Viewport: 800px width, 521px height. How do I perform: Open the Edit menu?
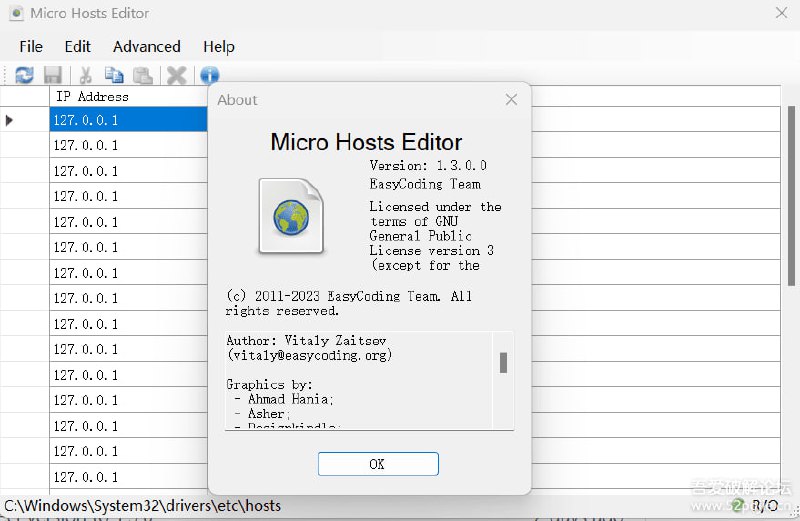pyautogui.click(x=77, y=46)
